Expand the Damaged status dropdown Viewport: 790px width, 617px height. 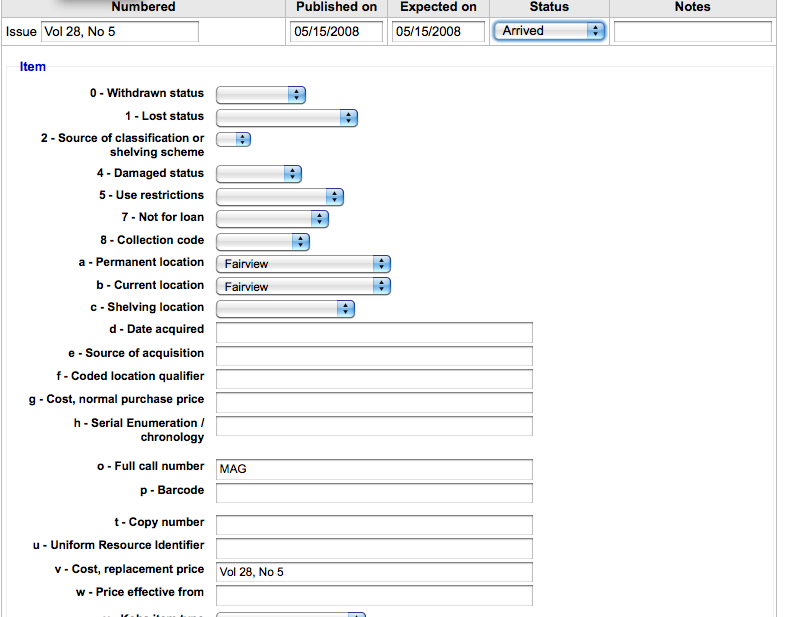(x=258, y=174)
